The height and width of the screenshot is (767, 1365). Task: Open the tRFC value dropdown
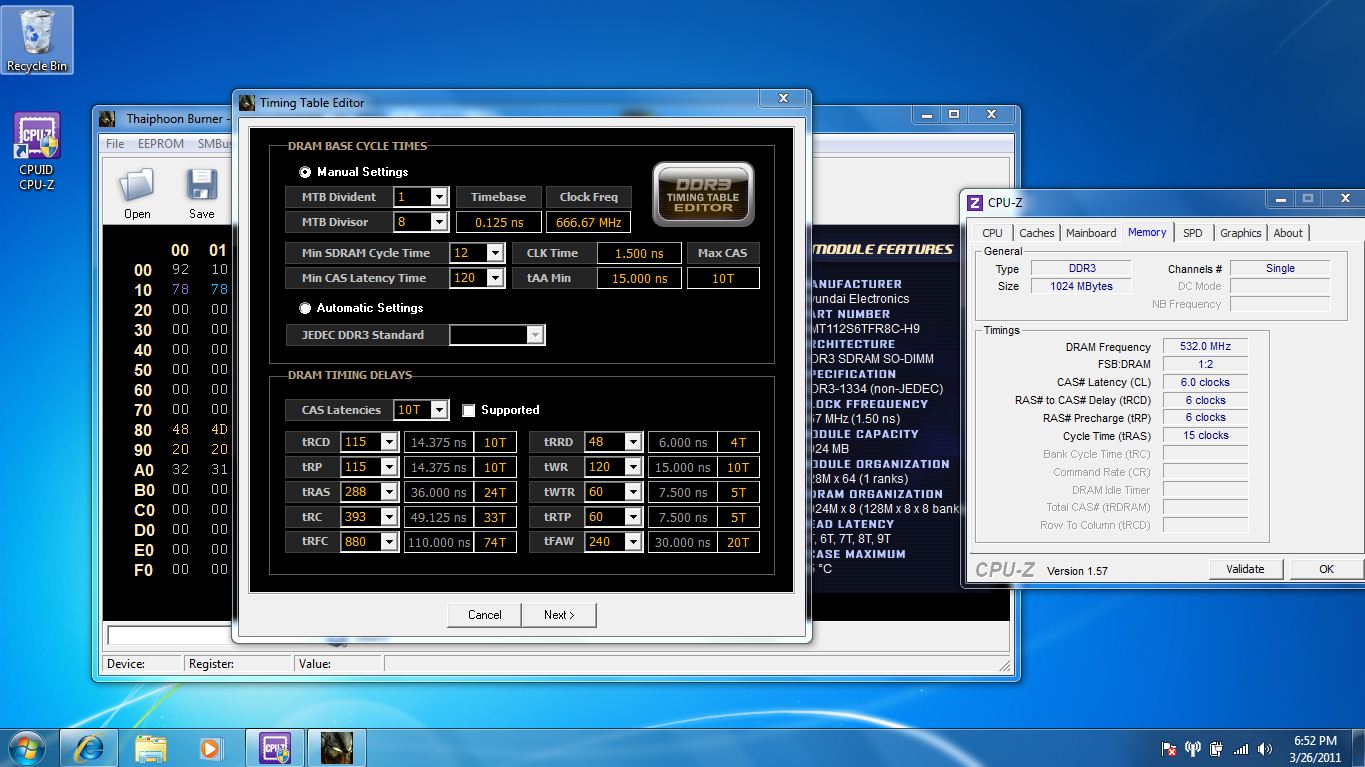389,542
